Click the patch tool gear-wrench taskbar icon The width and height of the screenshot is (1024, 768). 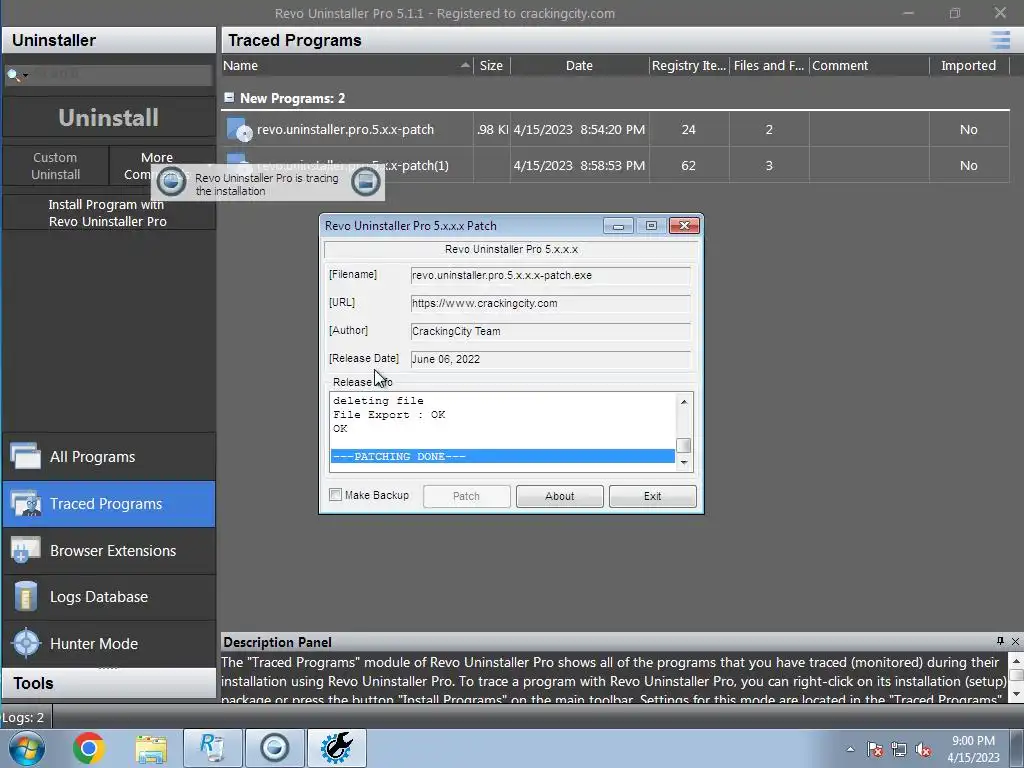click(336, 748)
